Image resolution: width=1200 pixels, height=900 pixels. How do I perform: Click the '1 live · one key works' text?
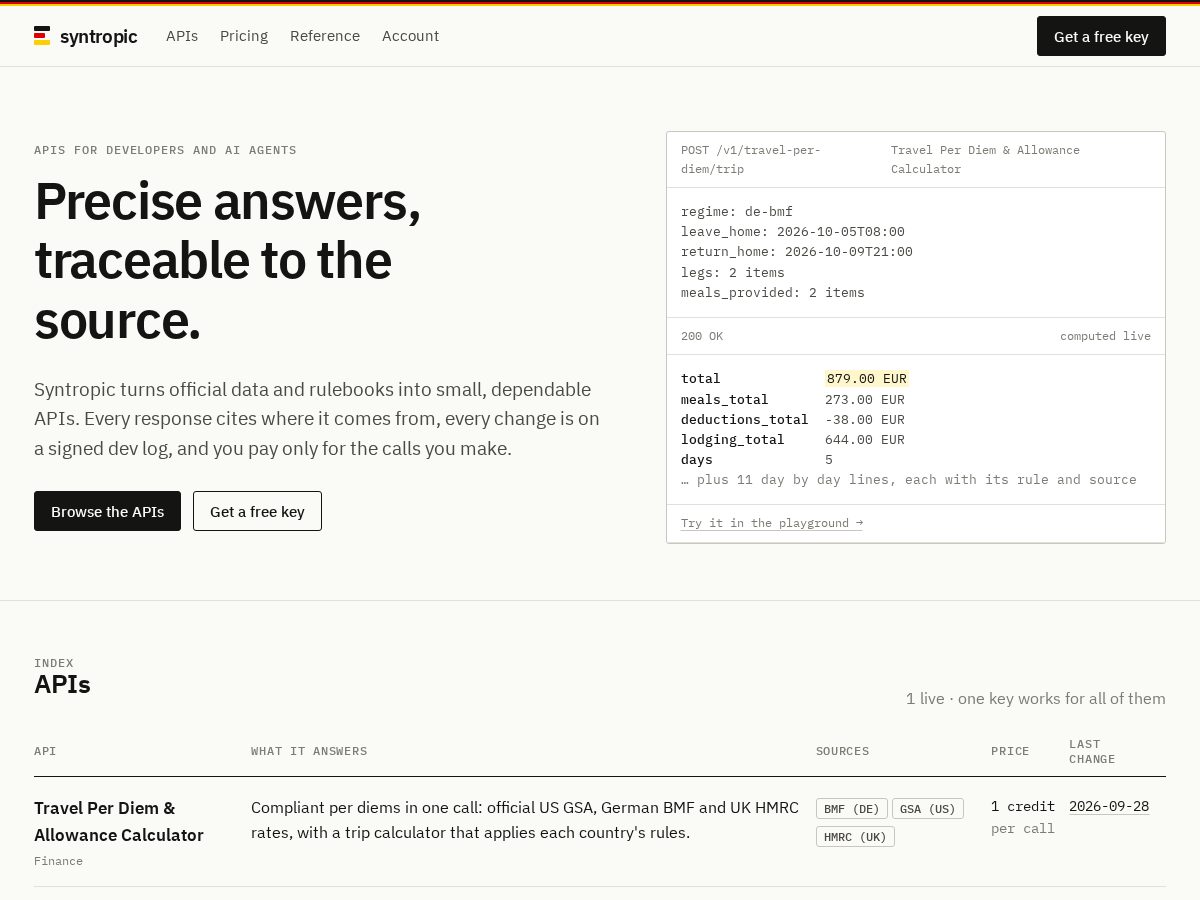[x=1036, y=698]
